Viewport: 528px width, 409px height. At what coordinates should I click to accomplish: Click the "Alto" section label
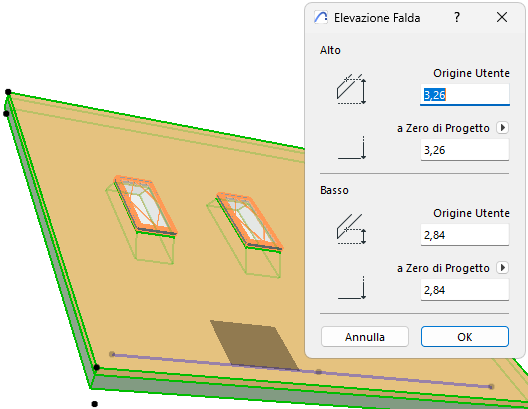point(330,50)
